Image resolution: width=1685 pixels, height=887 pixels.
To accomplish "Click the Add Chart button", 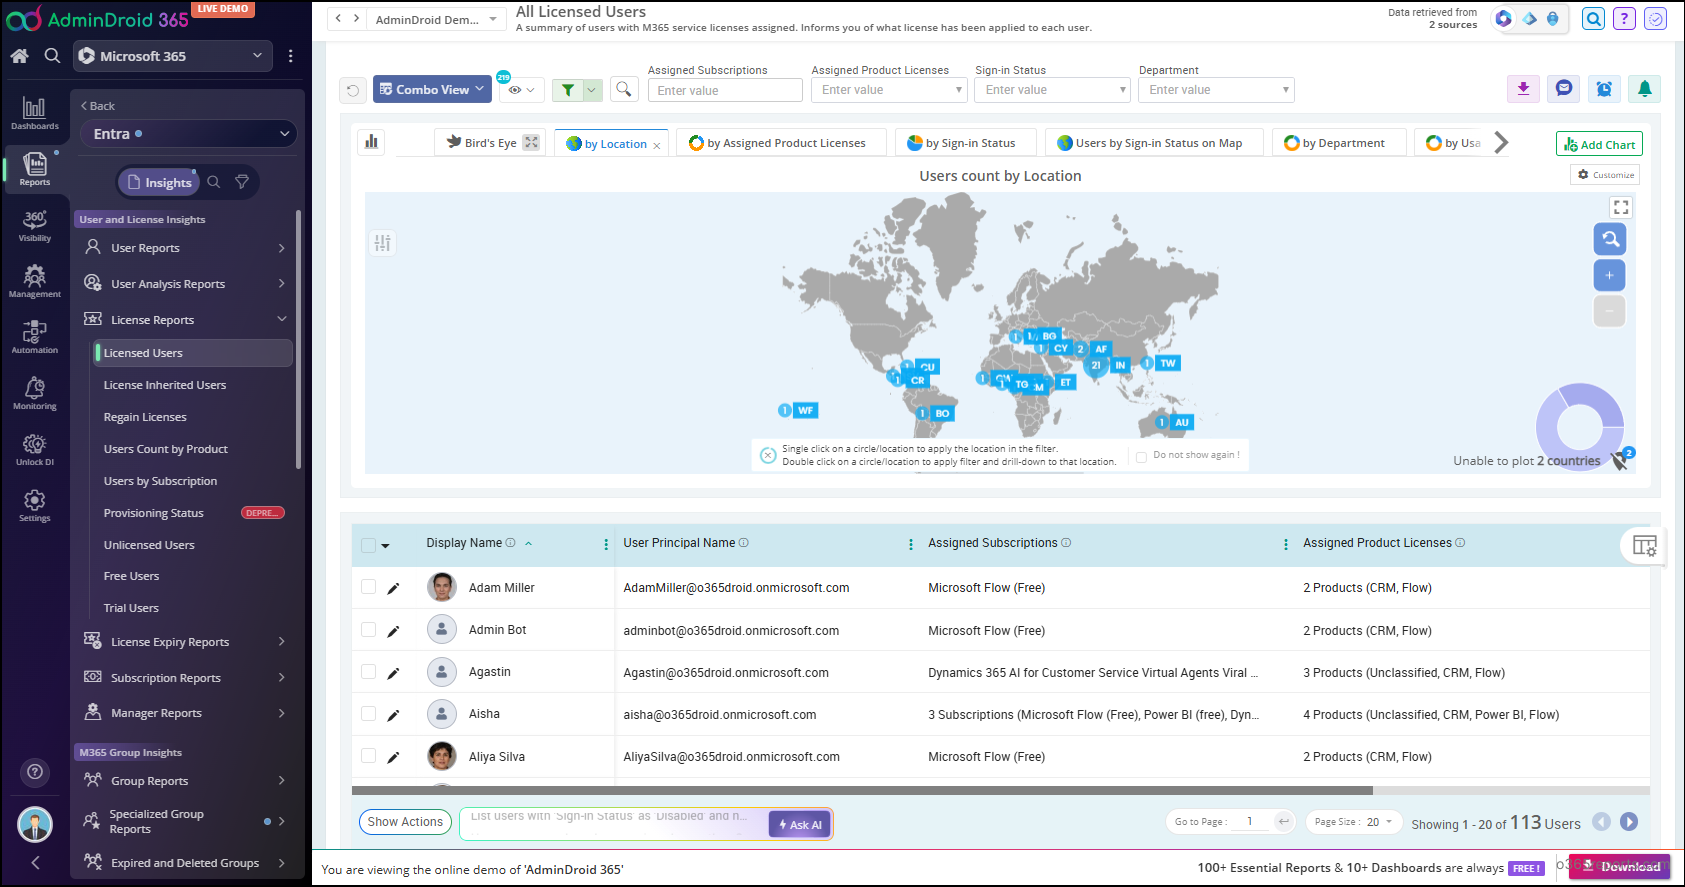I will 1599,144.
